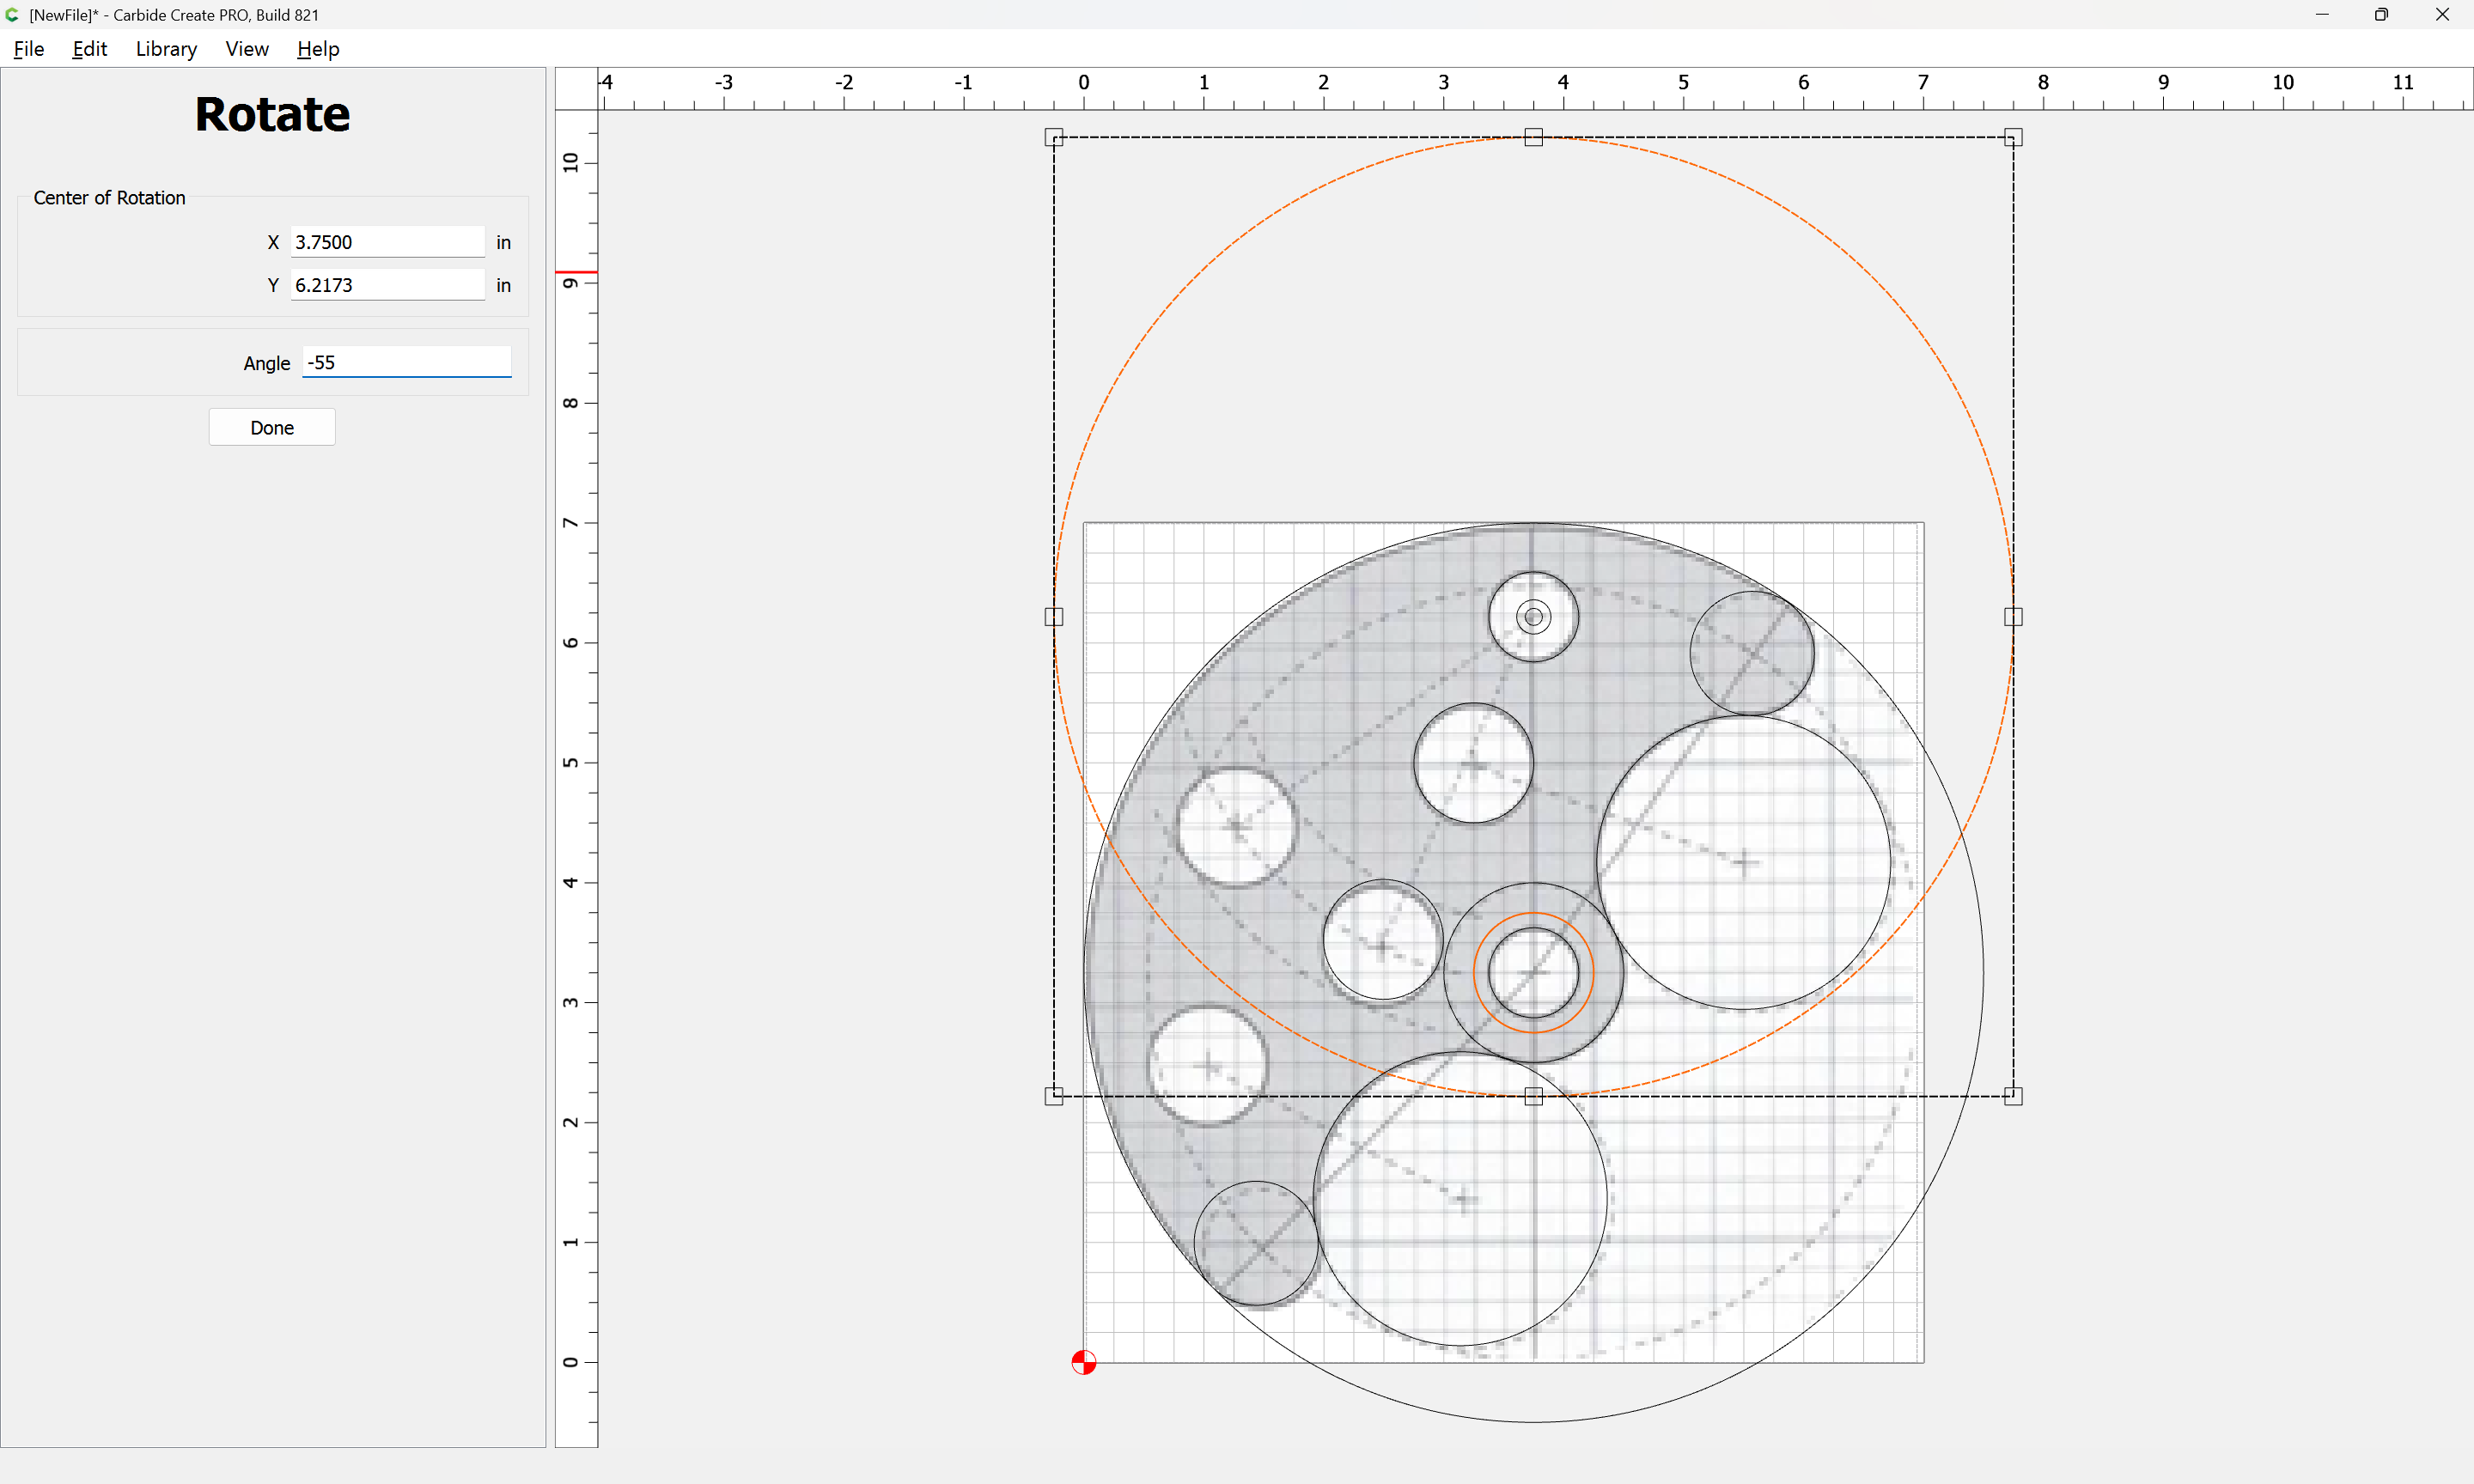Open the Edit menu
The height and width of the screenshot is (1484, 2474).
click(x=89, y=49)
